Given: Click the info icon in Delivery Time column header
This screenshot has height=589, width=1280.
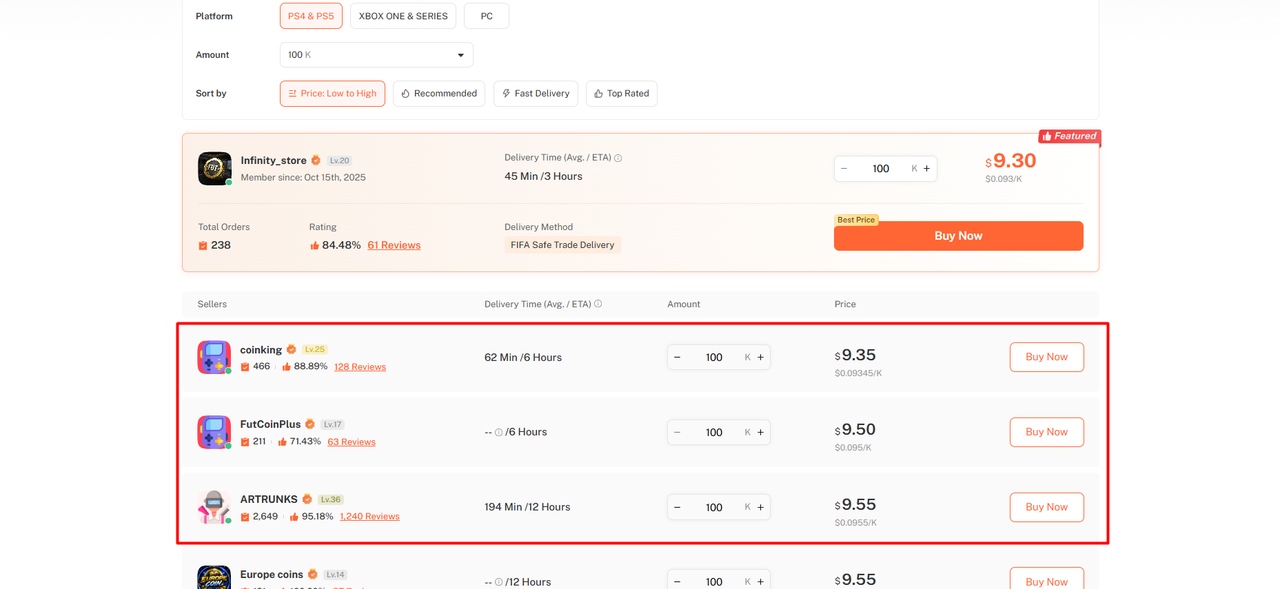Looking at the screenshot, I should point(598,304).
